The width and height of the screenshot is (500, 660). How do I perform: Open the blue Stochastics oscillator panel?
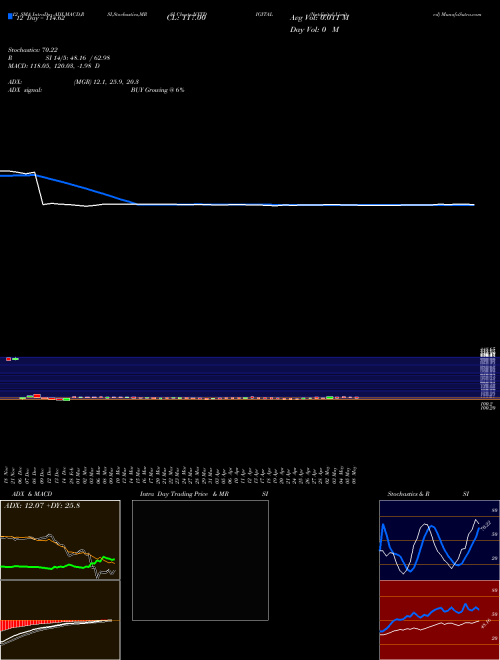(439, 540)
